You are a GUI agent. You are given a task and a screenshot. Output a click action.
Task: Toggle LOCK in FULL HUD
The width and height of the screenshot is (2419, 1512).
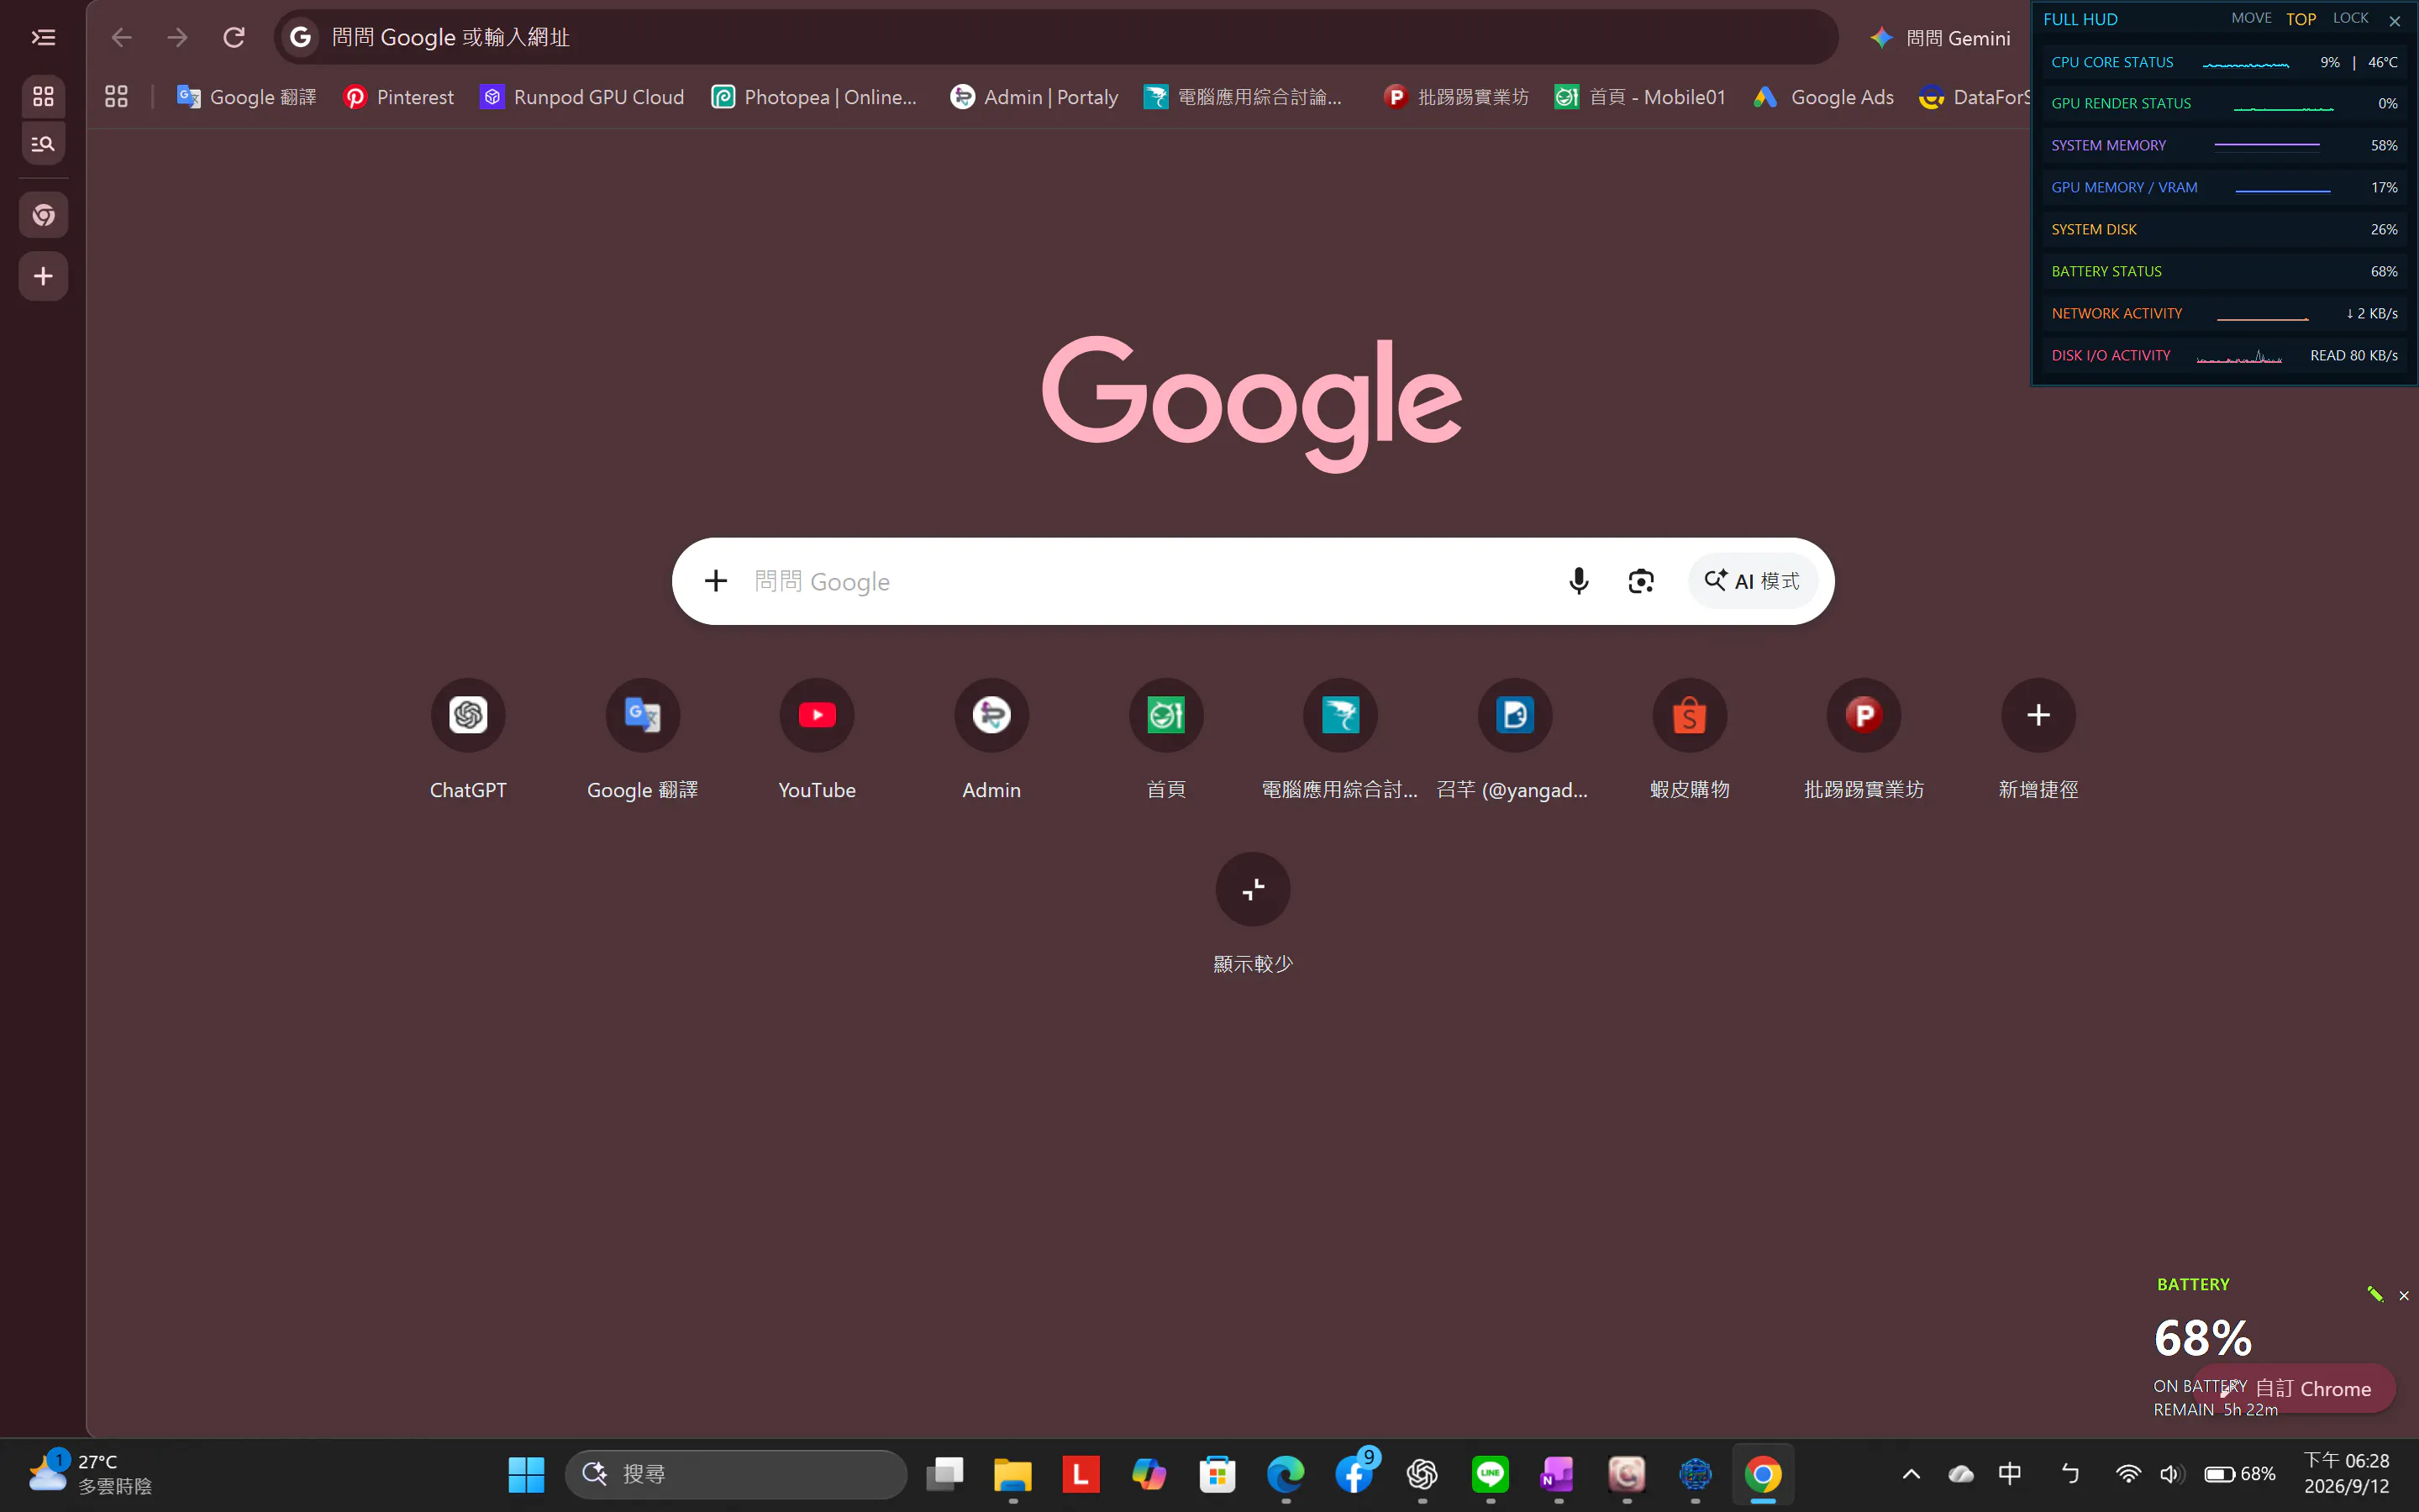[x=2350, y=18]
